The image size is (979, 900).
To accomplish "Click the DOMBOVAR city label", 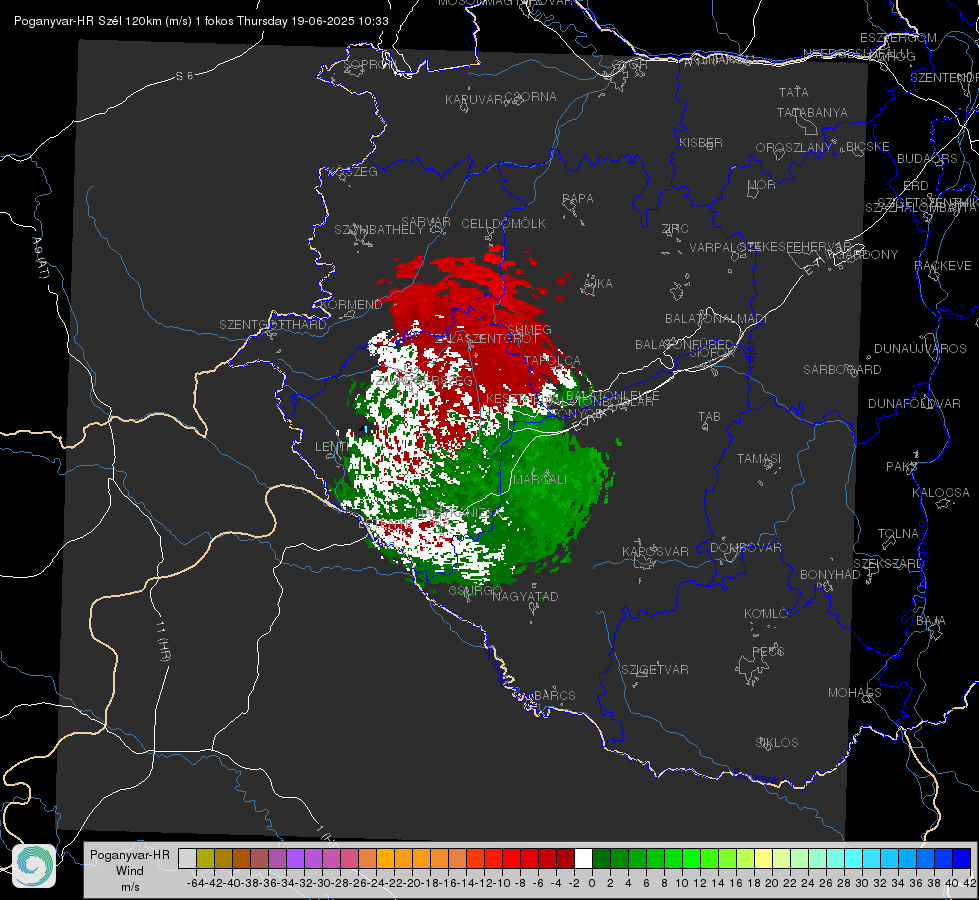I will (x=745, y=548).
